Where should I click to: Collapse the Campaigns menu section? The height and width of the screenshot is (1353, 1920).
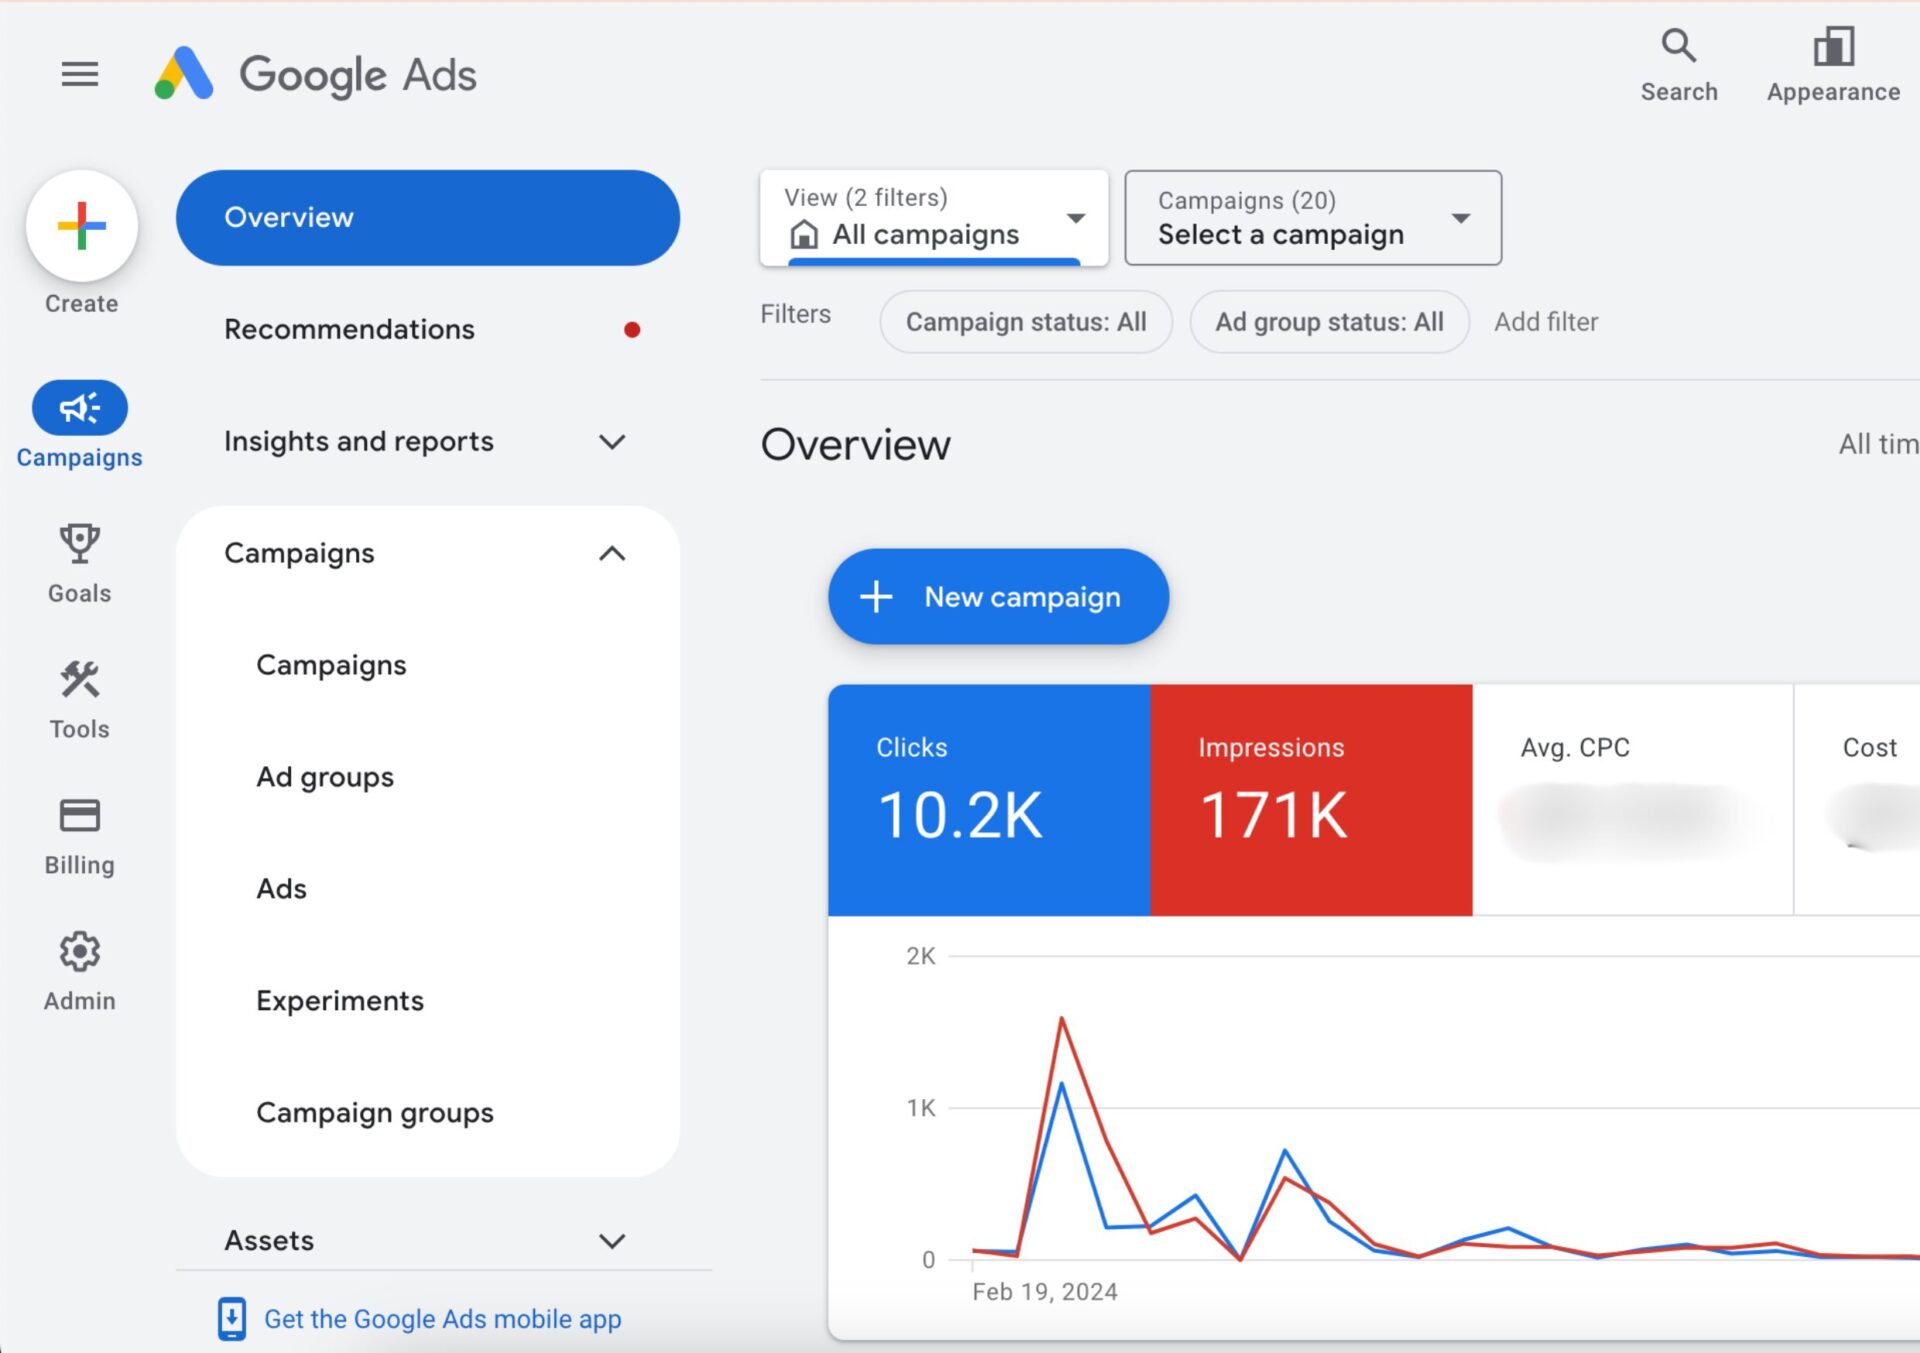pyautogui.click(x=614, y=554)
